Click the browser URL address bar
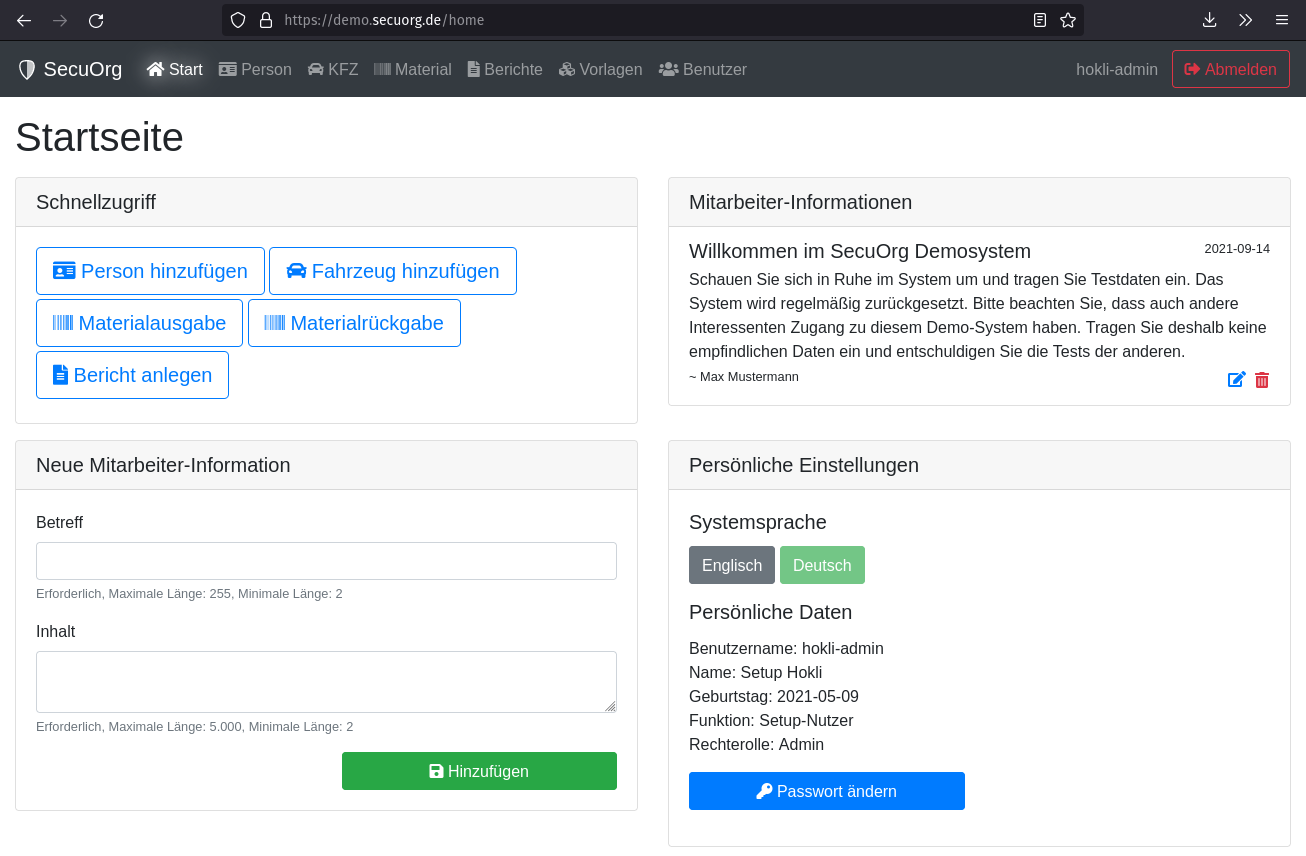 652,20
